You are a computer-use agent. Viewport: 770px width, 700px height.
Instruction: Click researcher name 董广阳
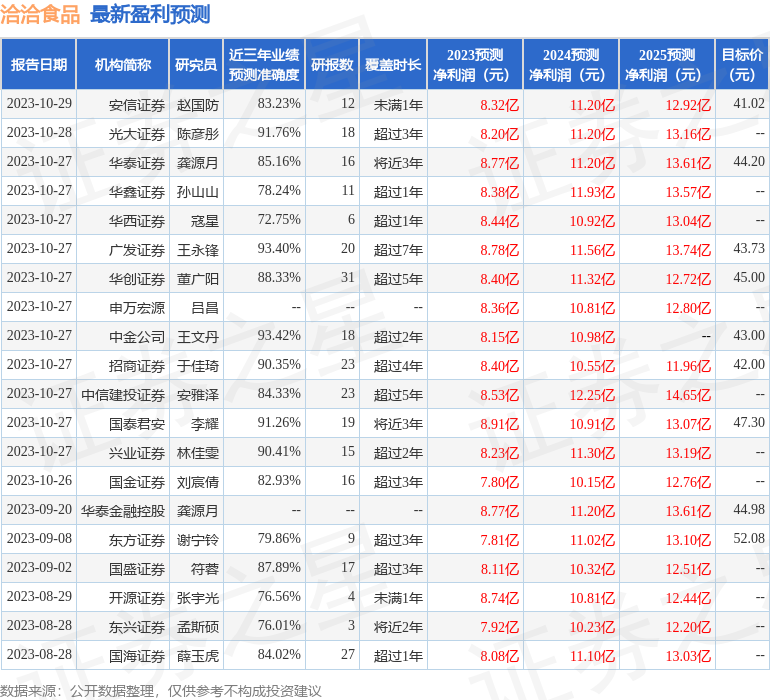pos(197,279)
